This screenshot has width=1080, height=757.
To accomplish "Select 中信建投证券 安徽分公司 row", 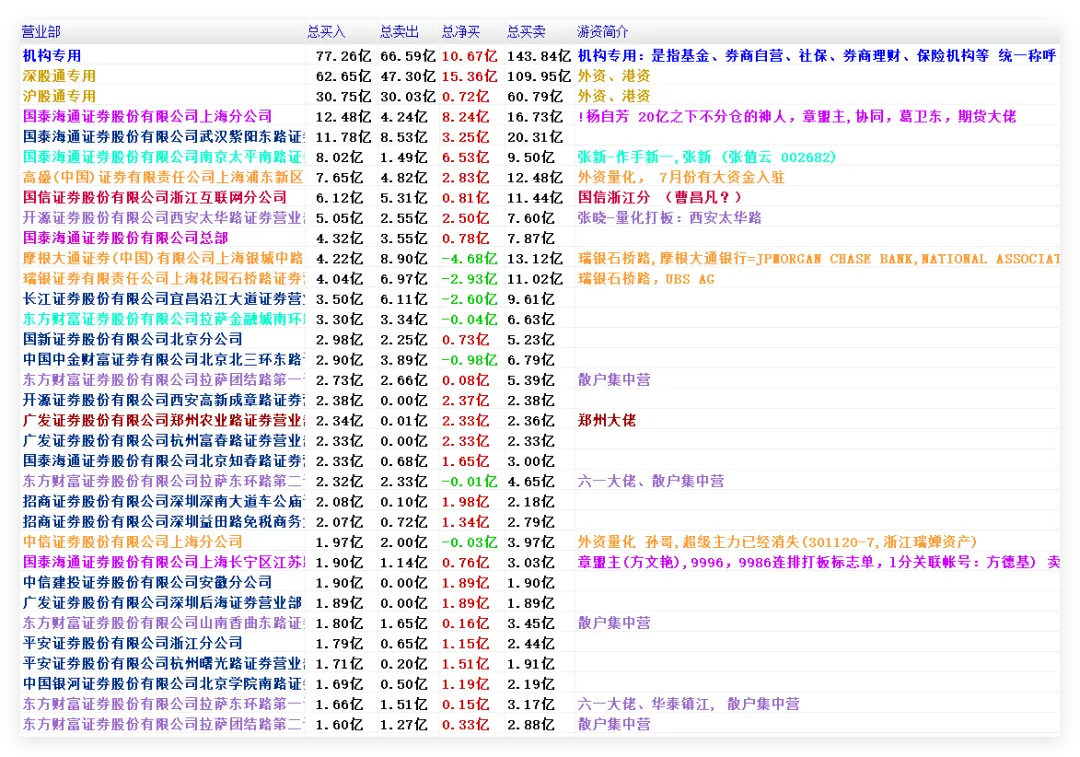I will click(x=147, y=583).
